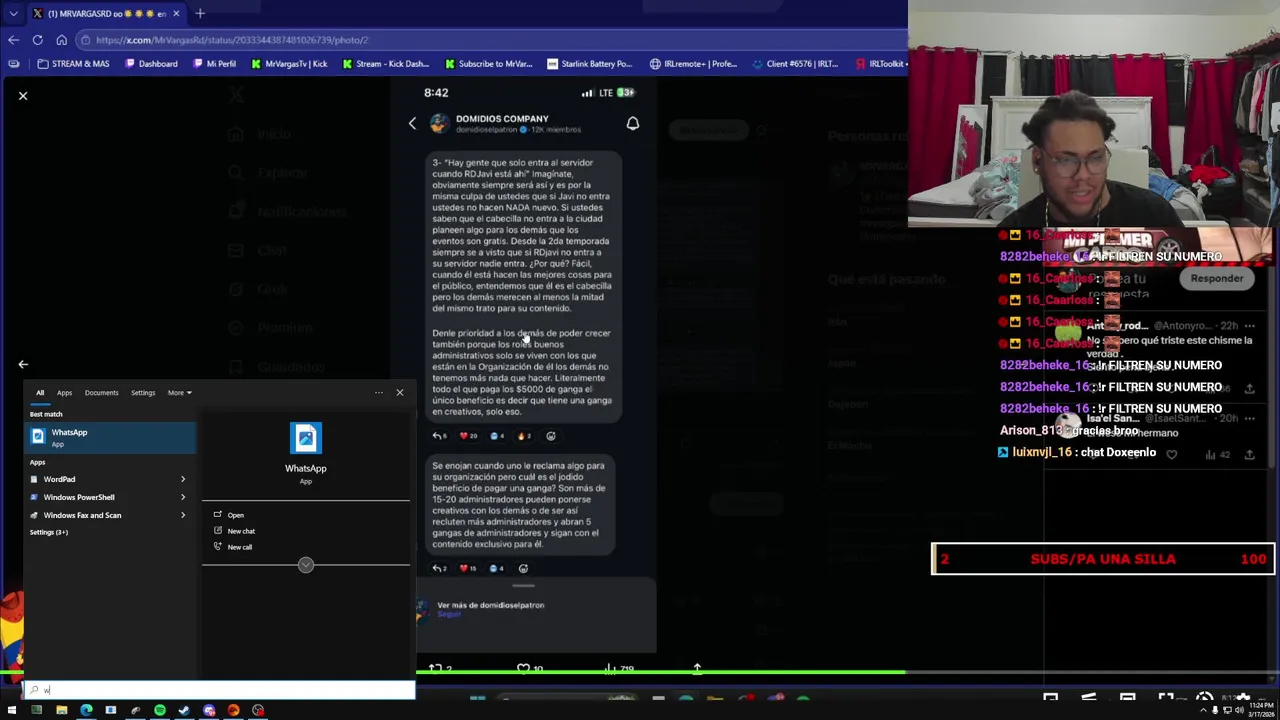
Task: Open Mi Perfil bookmark
Action: [x=214, y=64]
